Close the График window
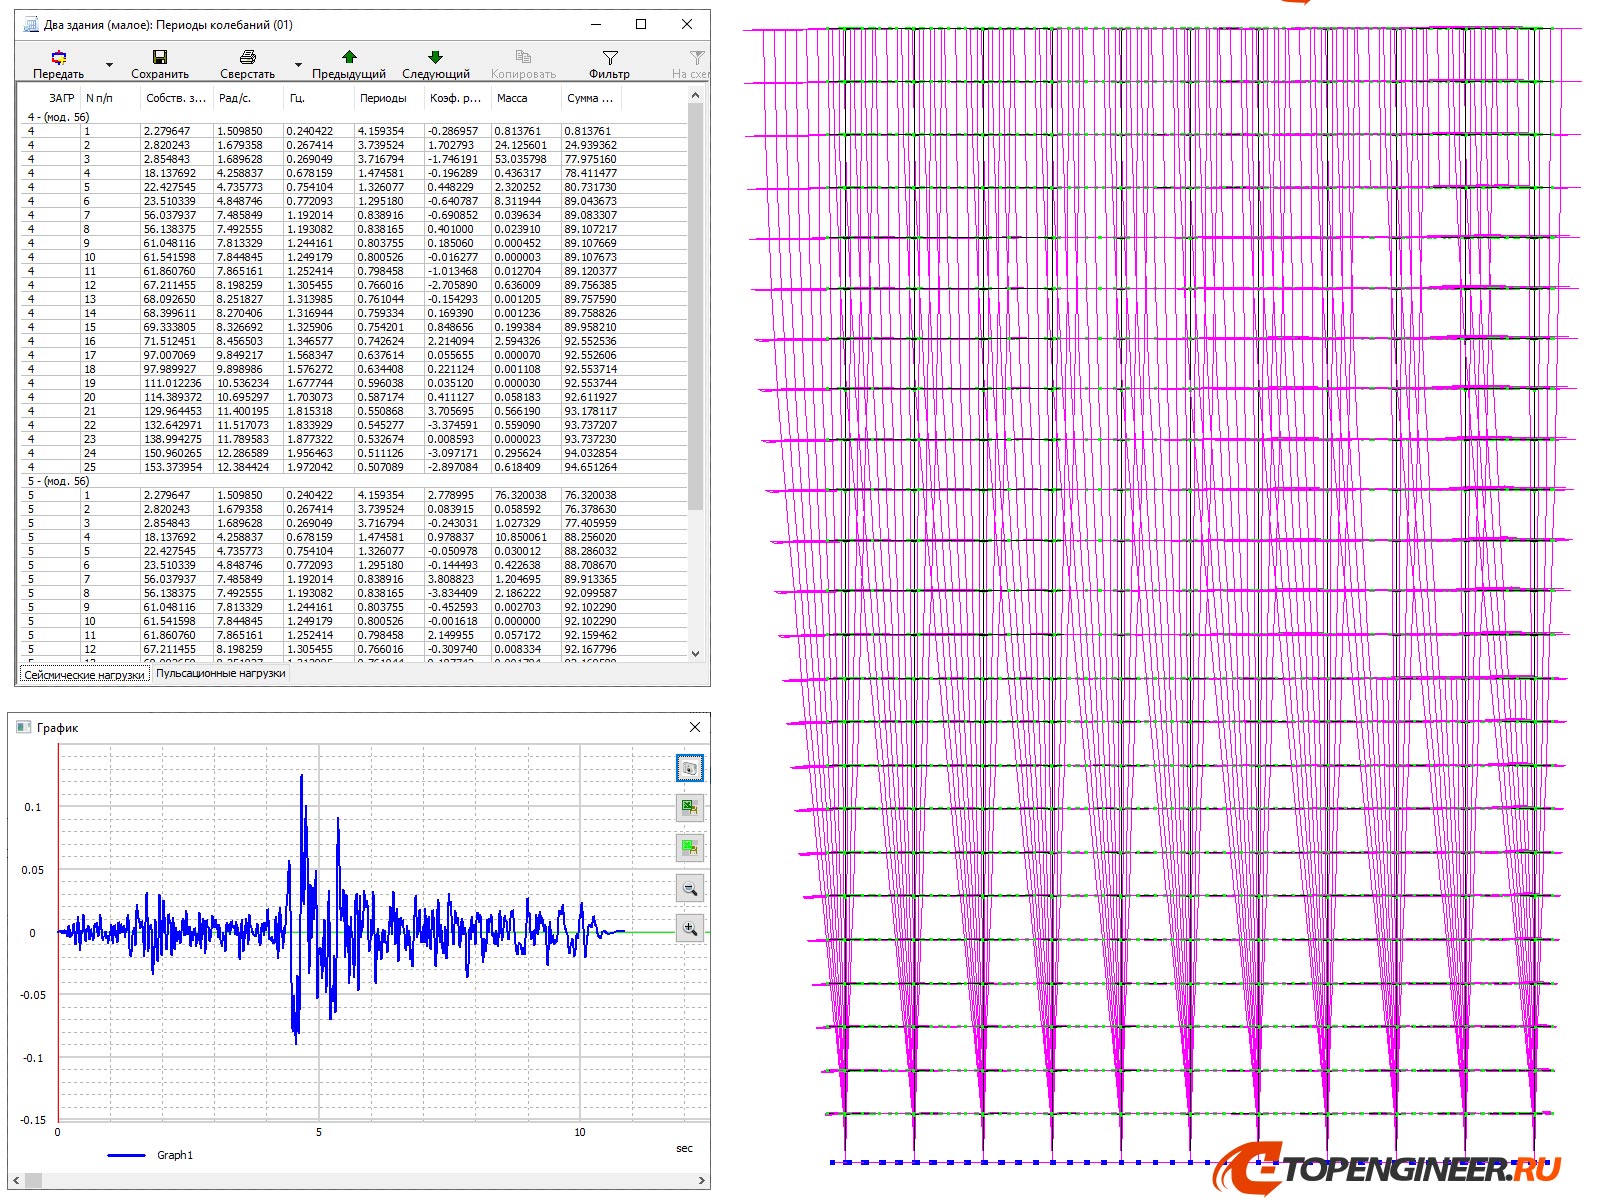 [695, 727]
